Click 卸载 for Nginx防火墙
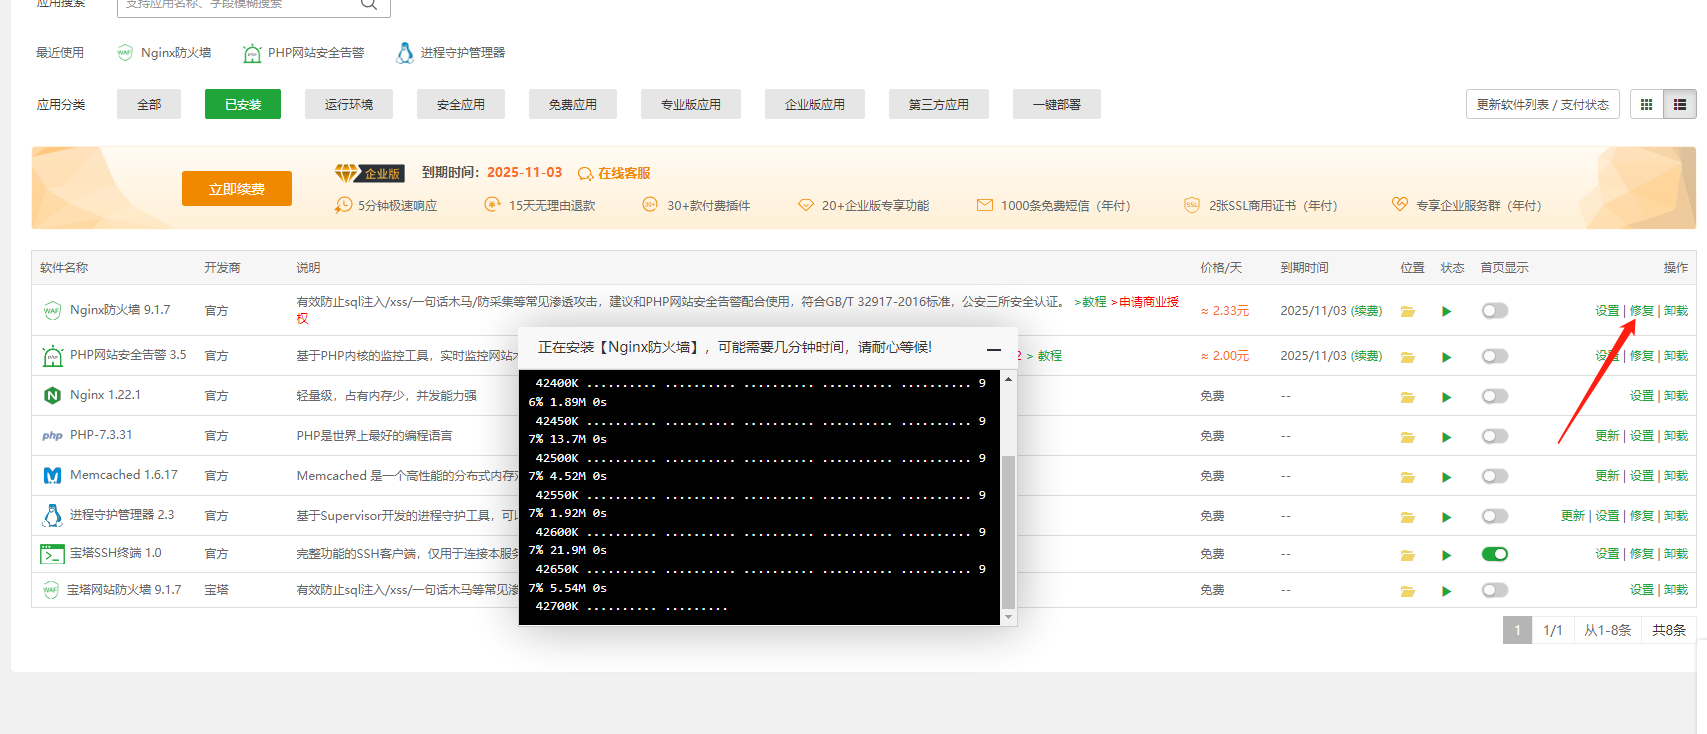 [x=1676, y=311]
